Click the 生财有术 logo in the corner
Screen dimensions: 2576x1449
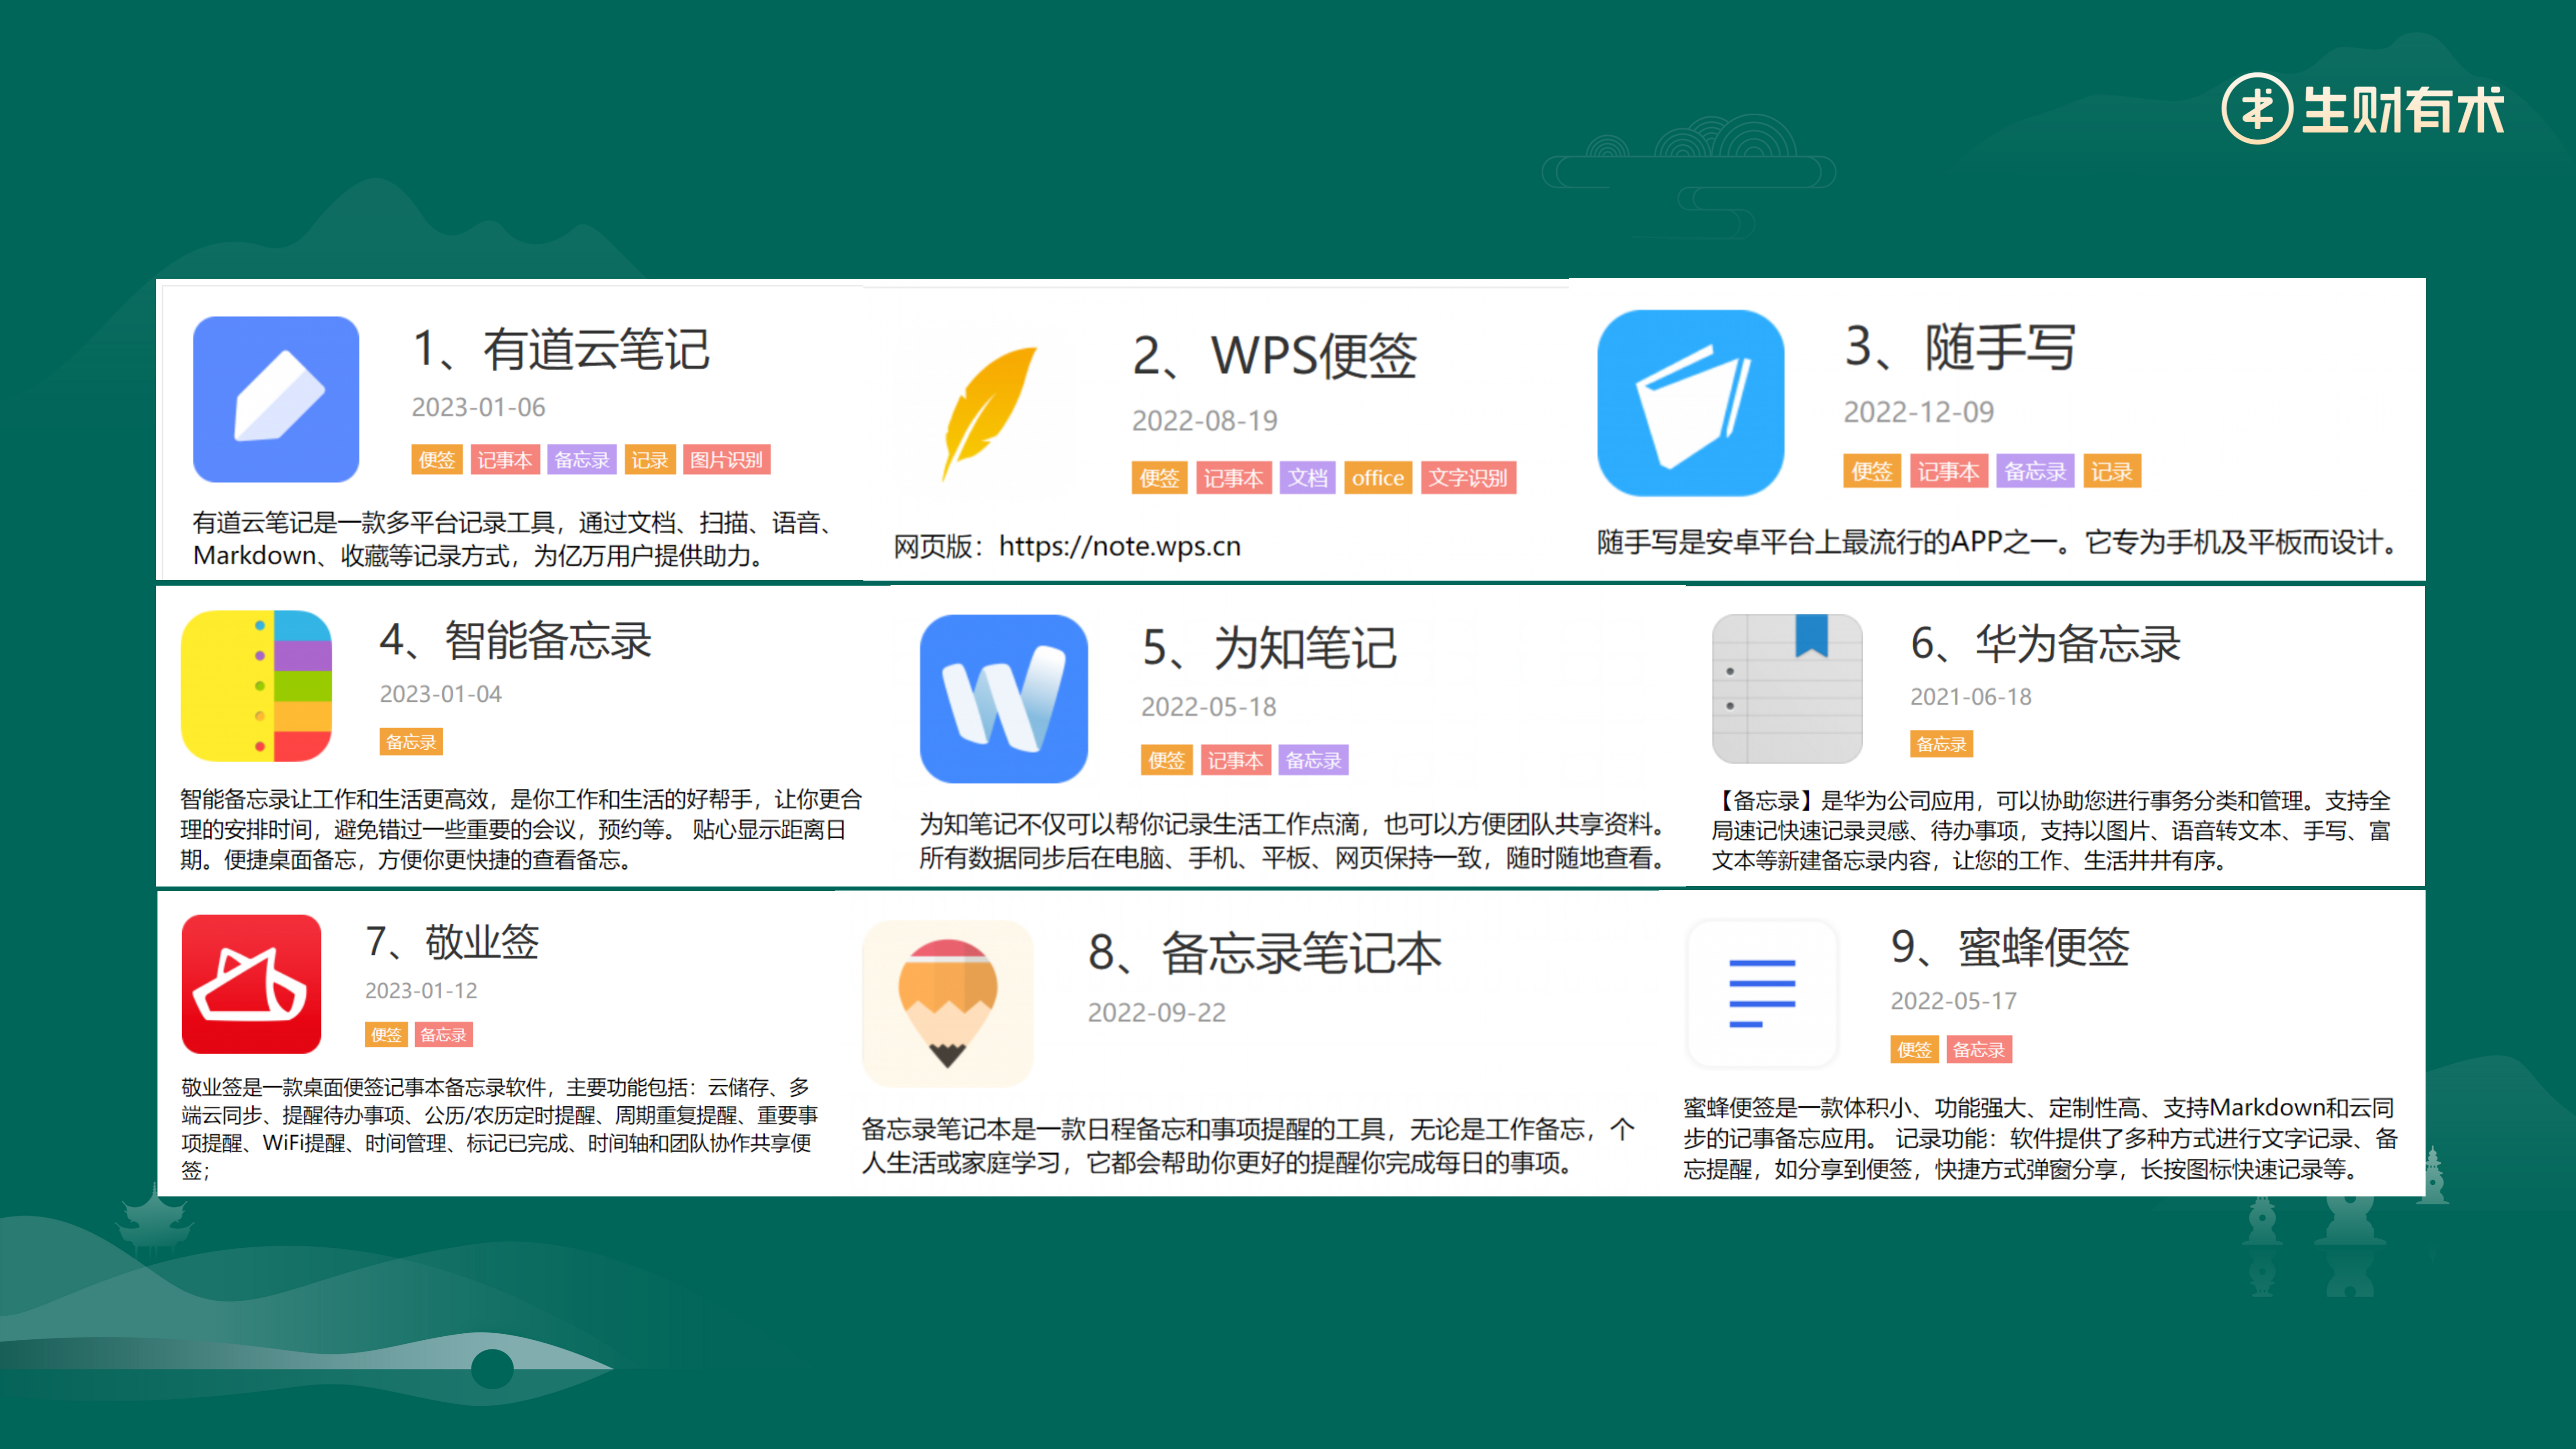(x=2363, y=108)
